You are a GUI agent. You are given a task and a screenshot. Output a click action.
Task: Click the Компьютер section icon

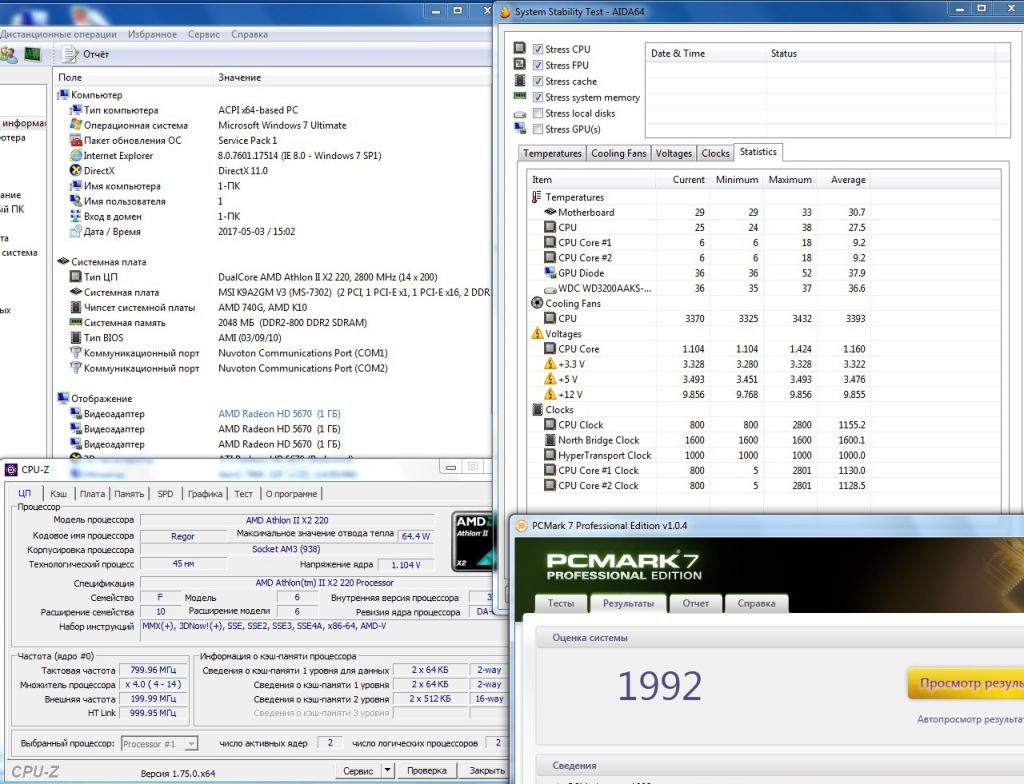pos(63,95)
